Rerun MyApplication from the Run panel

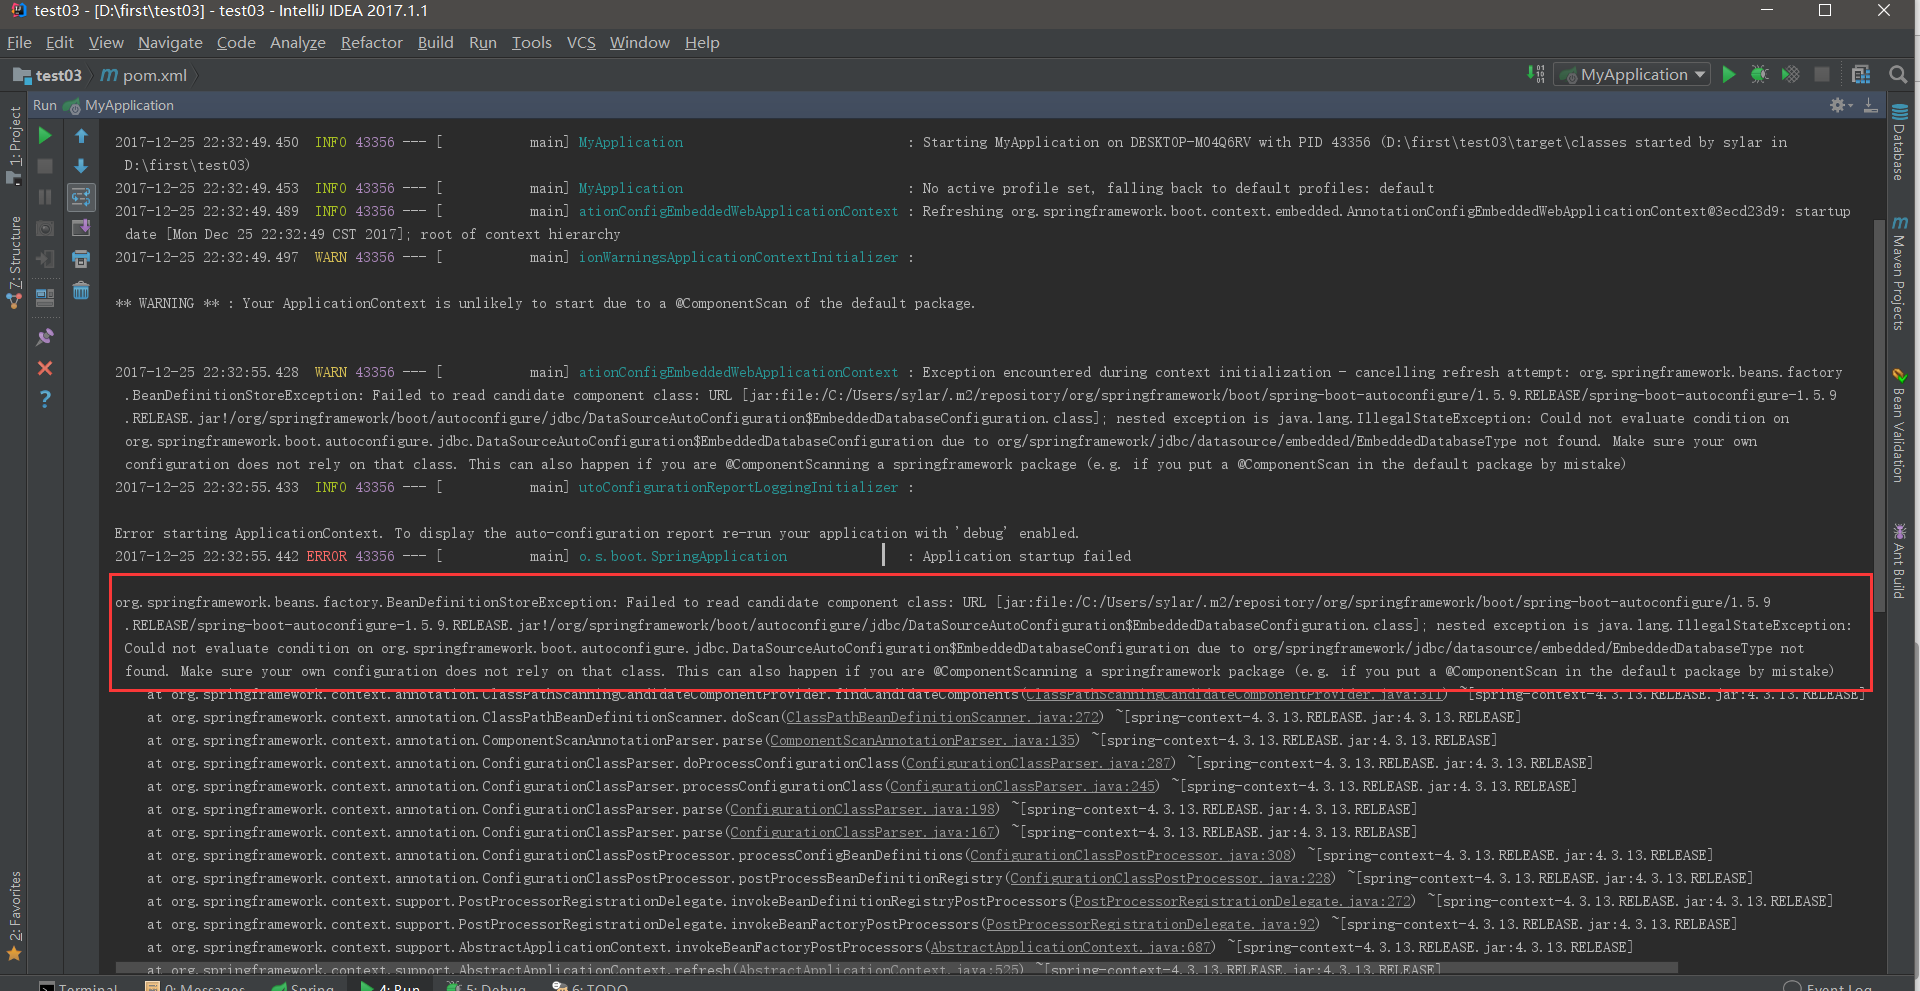coord(45,135)
